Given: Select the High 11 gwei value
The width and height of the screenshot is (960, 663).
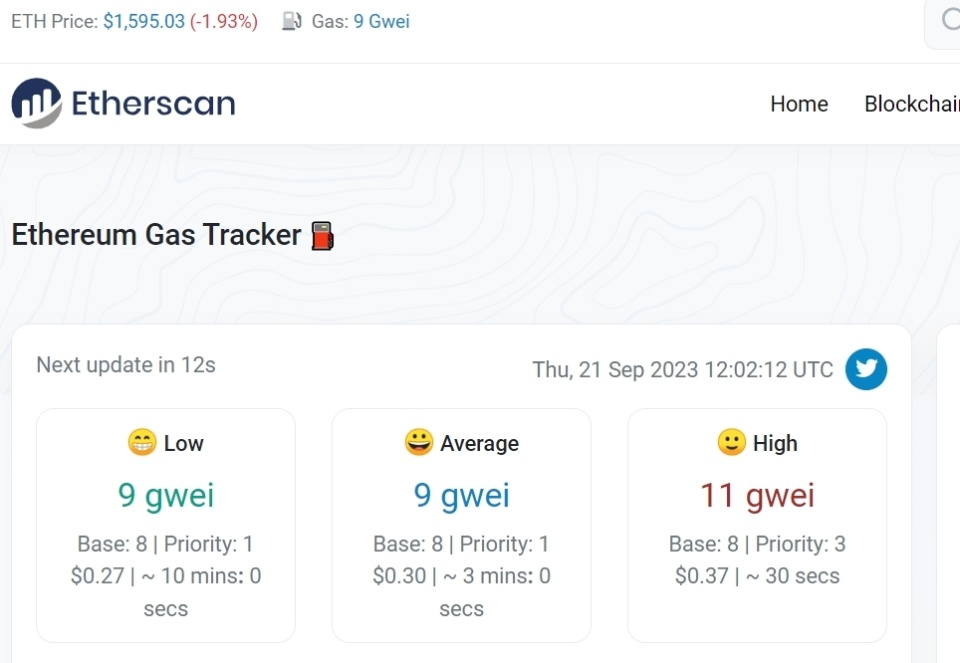Looking at the screenshot, I should (757, 495).
